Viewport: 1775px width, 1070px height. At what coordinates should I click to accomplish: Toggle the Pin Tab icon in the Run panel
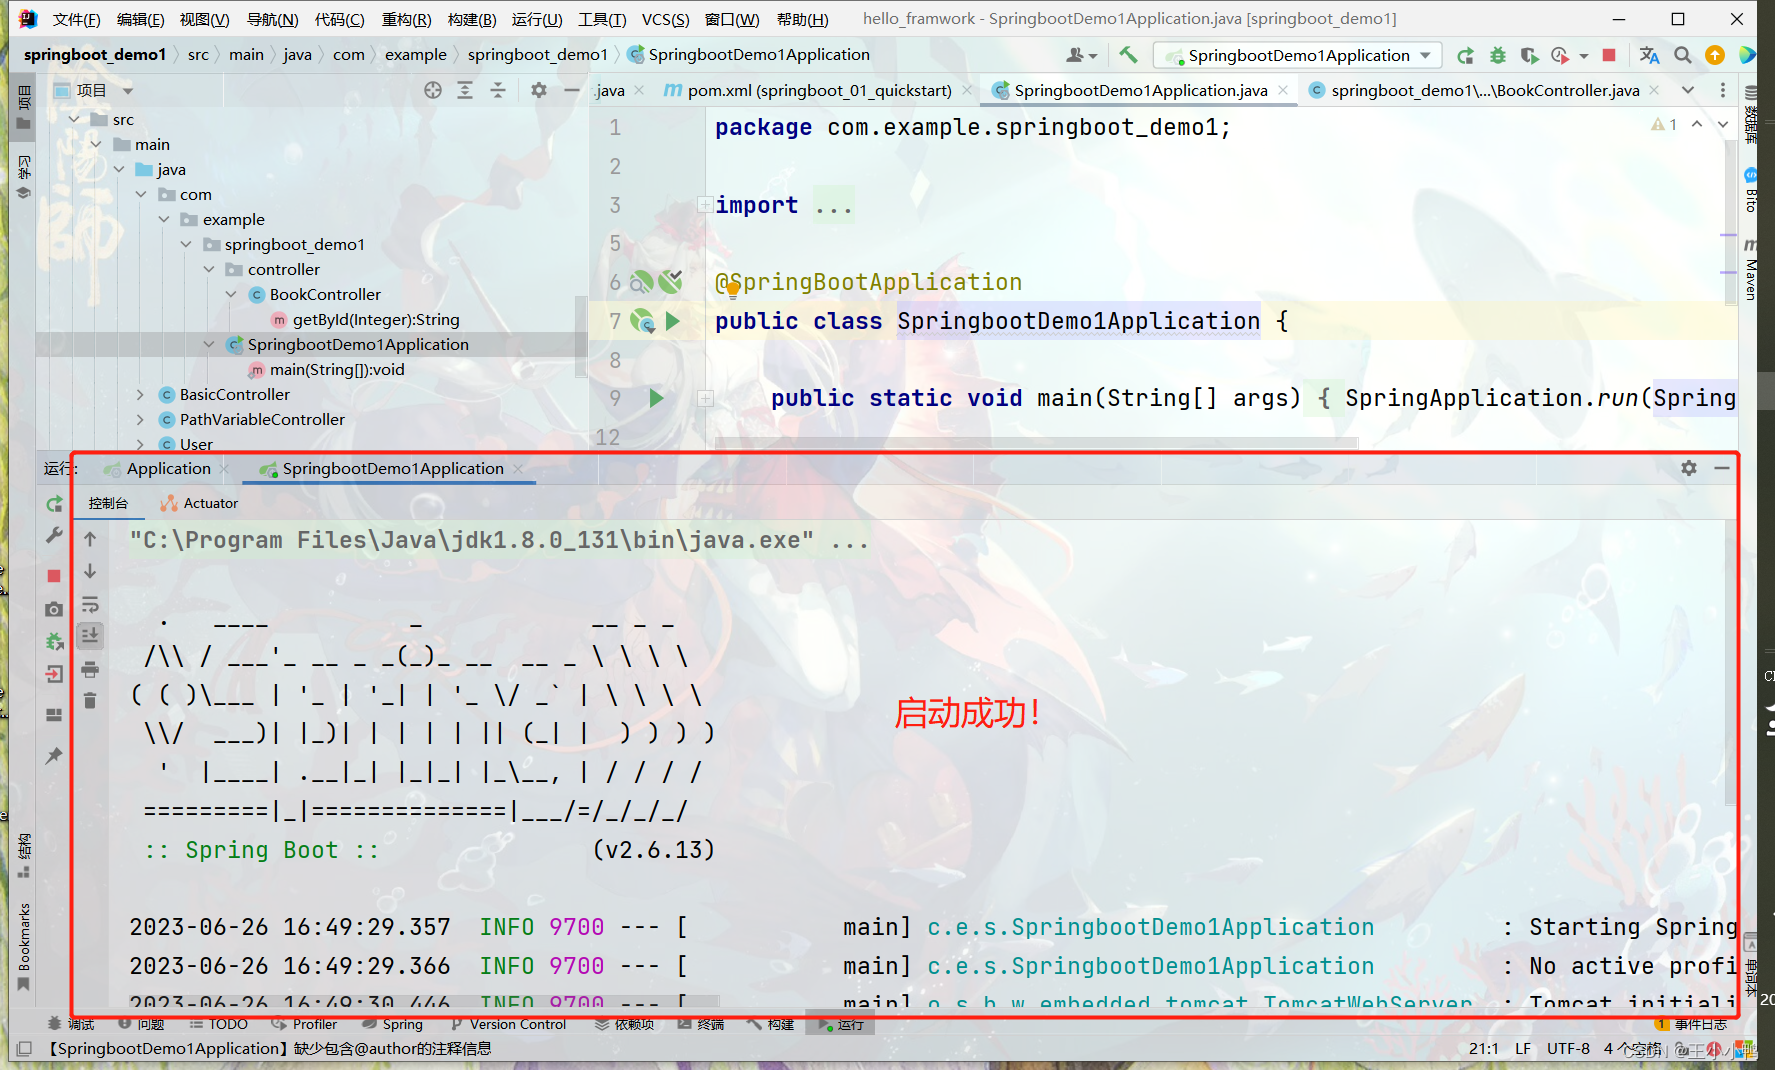(54, 755)
